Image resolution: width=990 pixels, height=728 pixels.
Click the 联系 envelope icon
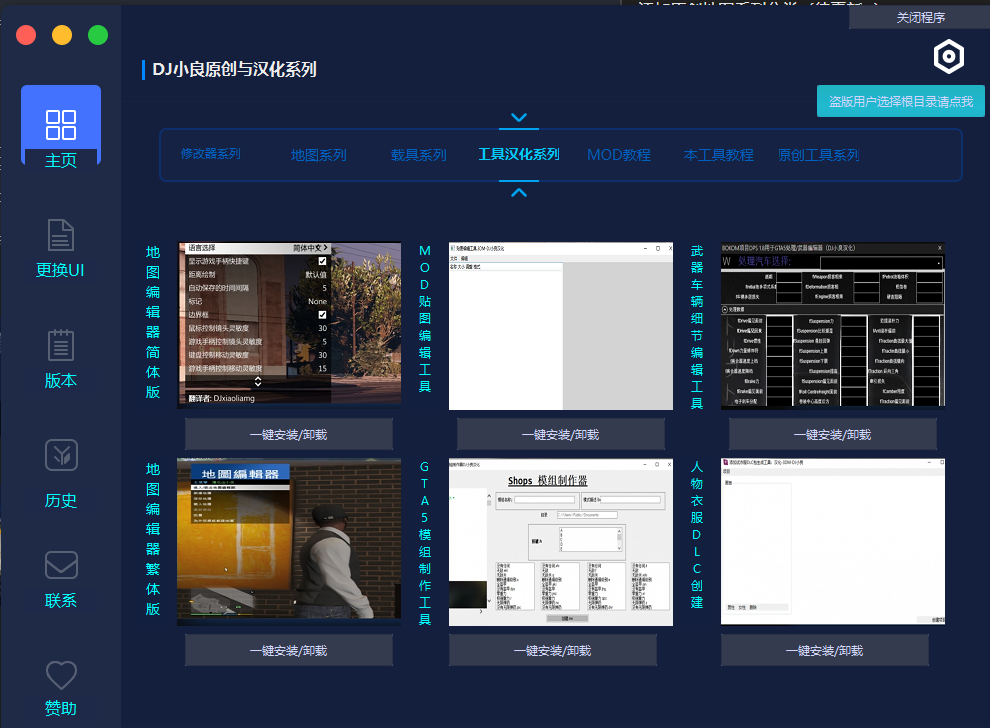point(61,565)
